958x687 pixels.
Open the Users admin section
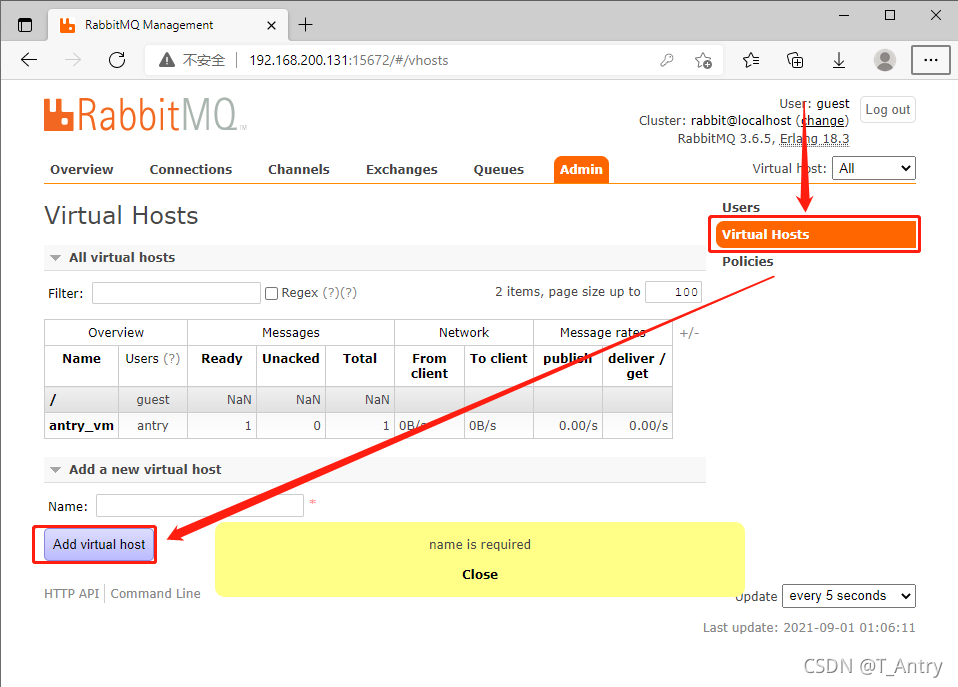click(x=740, y=208)
